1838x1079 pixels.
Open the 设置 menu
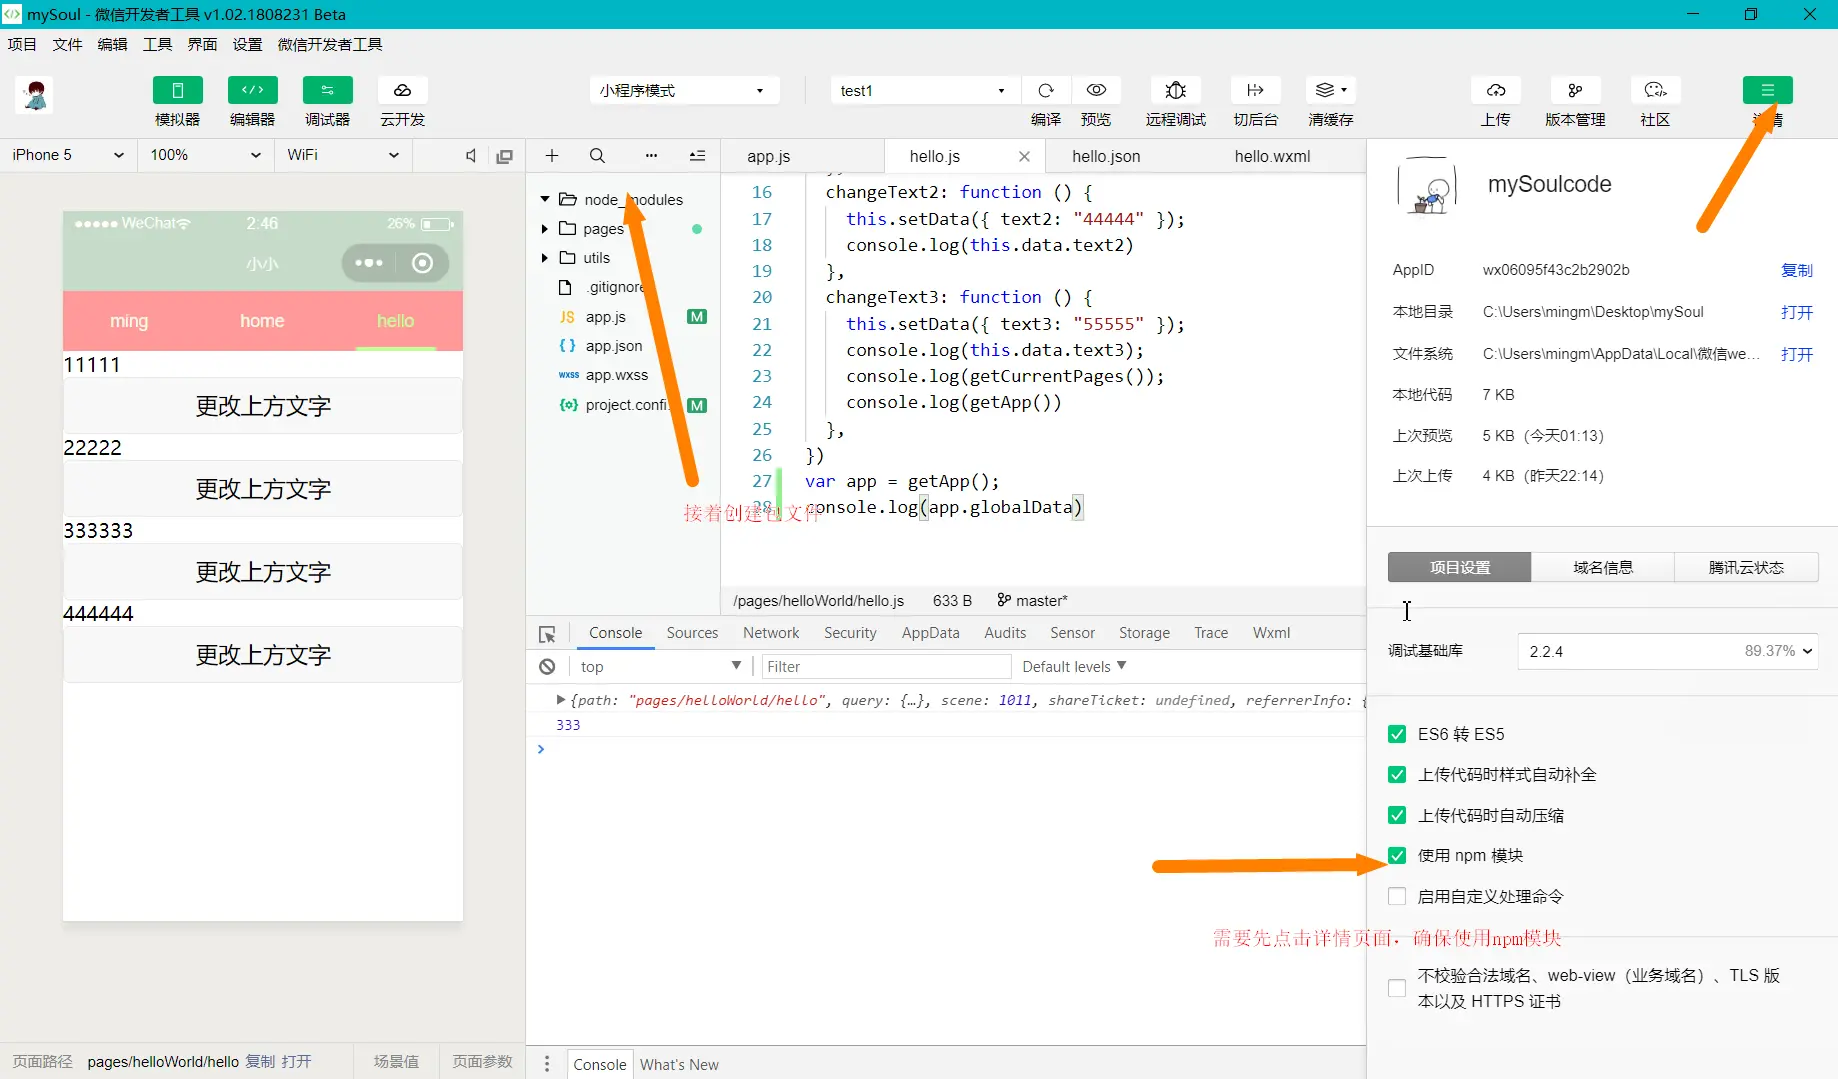(247, 44)
